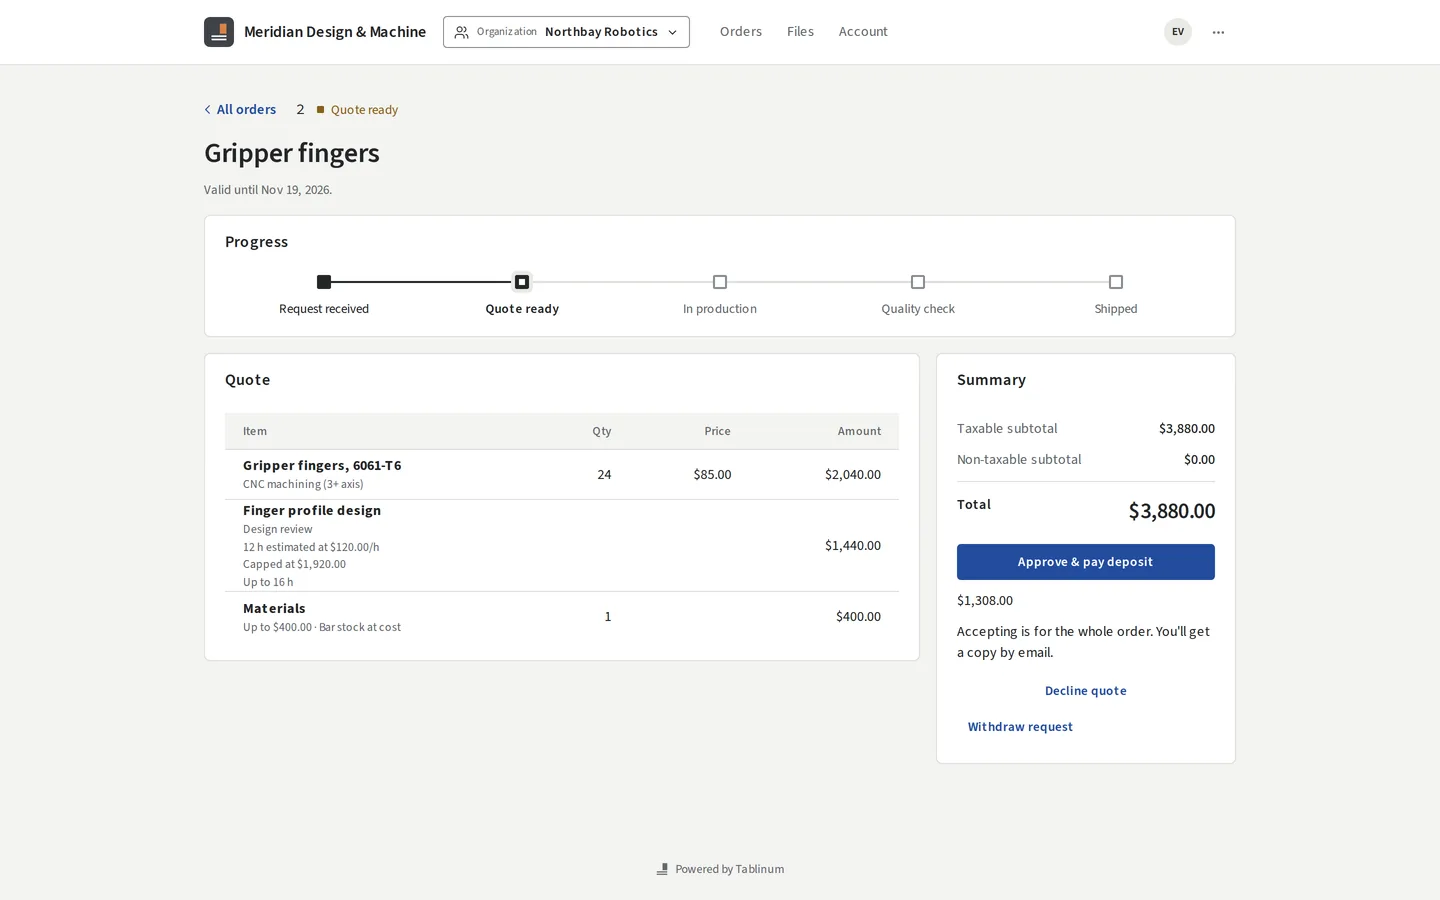
Task: Click the Quote ready progress marker
Action: pos(522,282)
